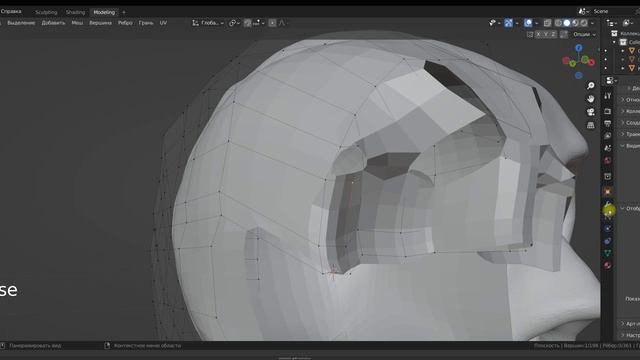Switch to the Sculpting workspace tab
The width and height of the screenshot is (640, 360).
coord(46,12)
